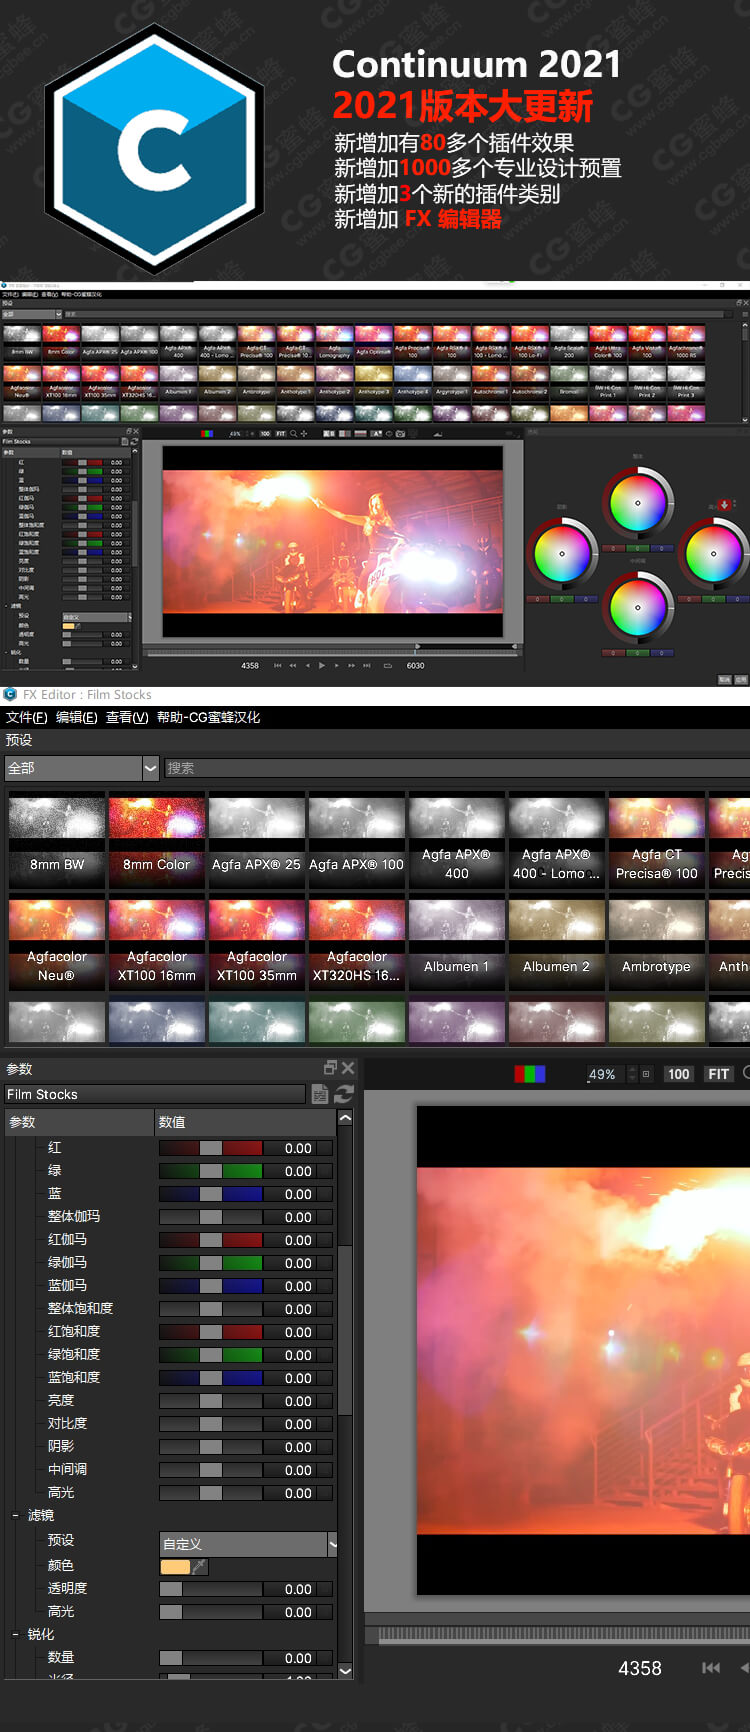Viewport: 750px width, 1732px height.
Task: Play the clip in the small overview window
Action: [321, 665]
